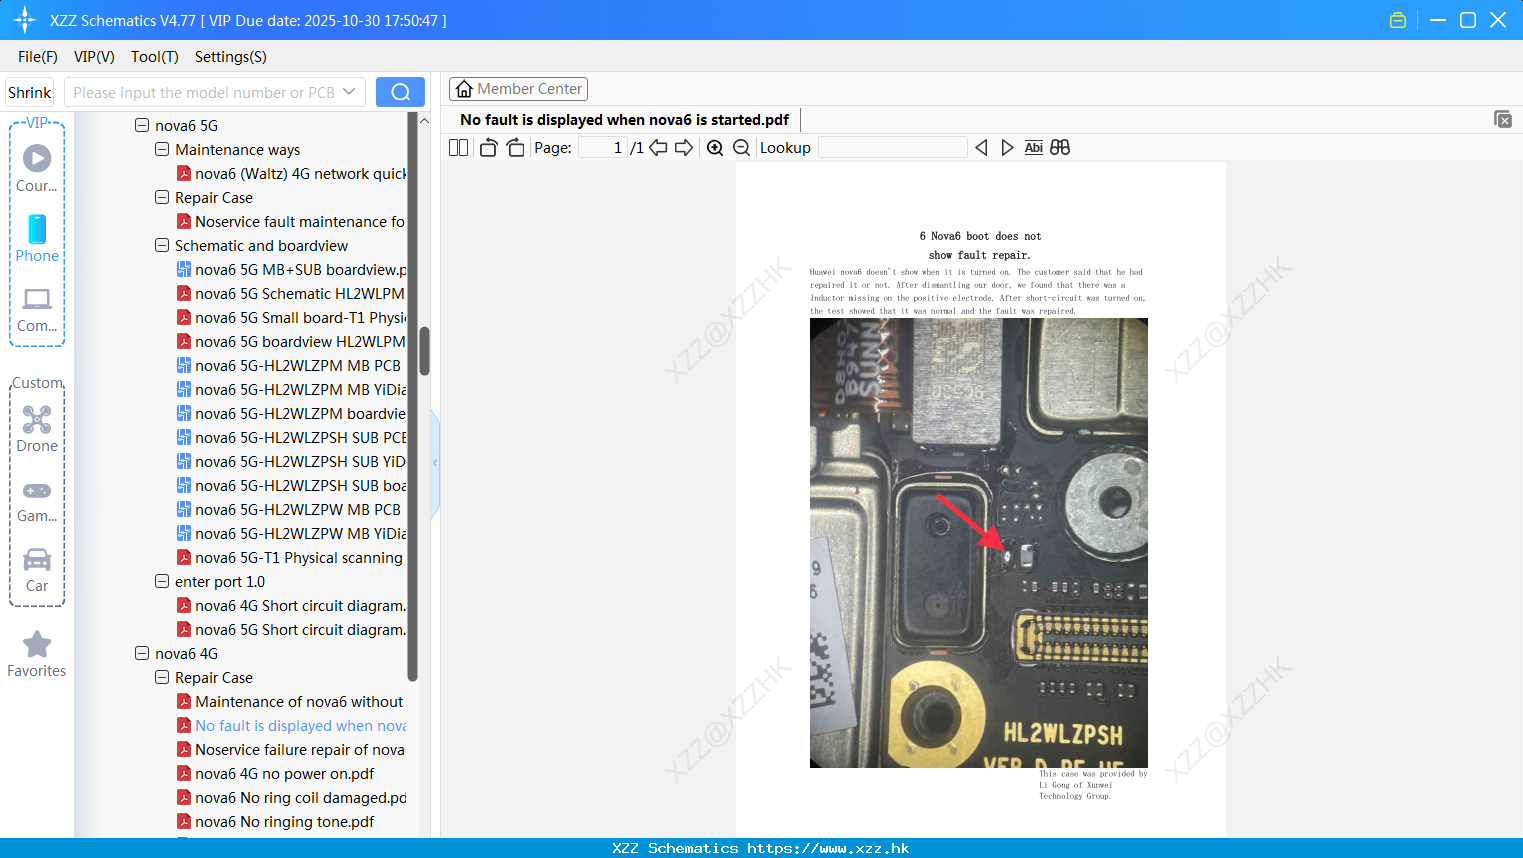Open nova6 No ringing tone.pdf

point(276,822)
